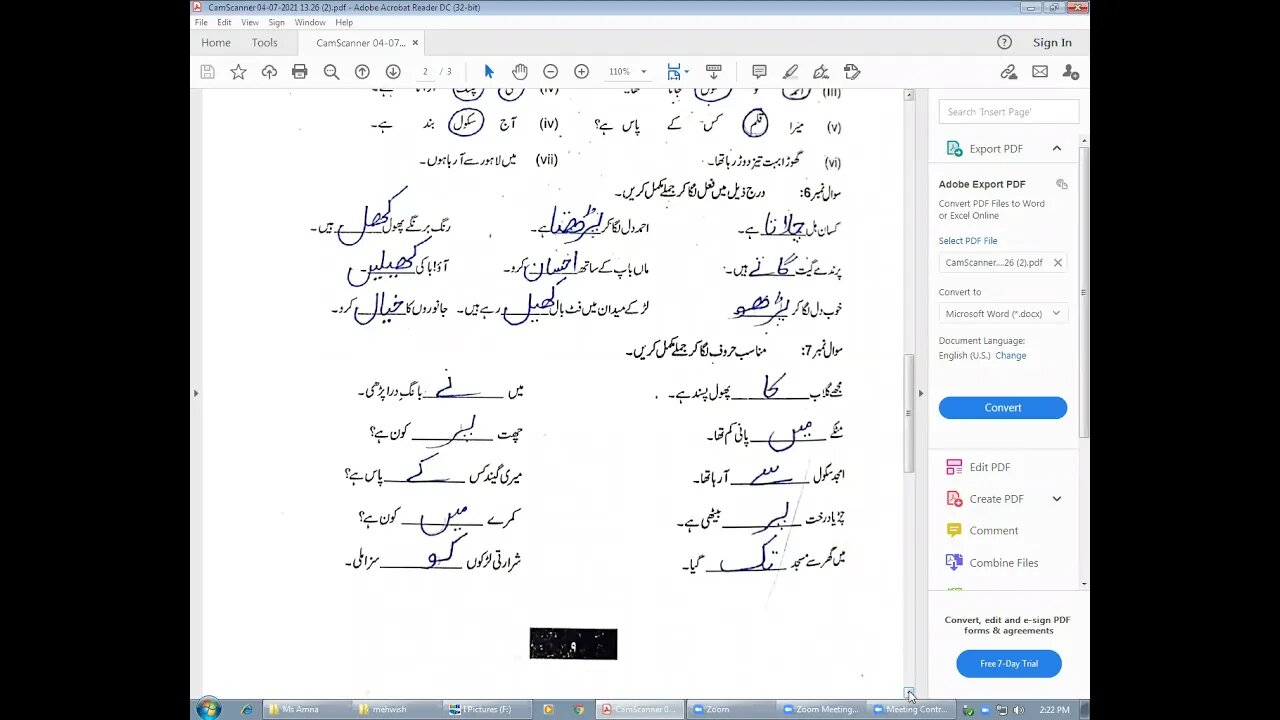Image resolution: width=1280 pixels, height=720 pixels.
Task: Choose the Highlight text pen tool
Action: point(790,72)
